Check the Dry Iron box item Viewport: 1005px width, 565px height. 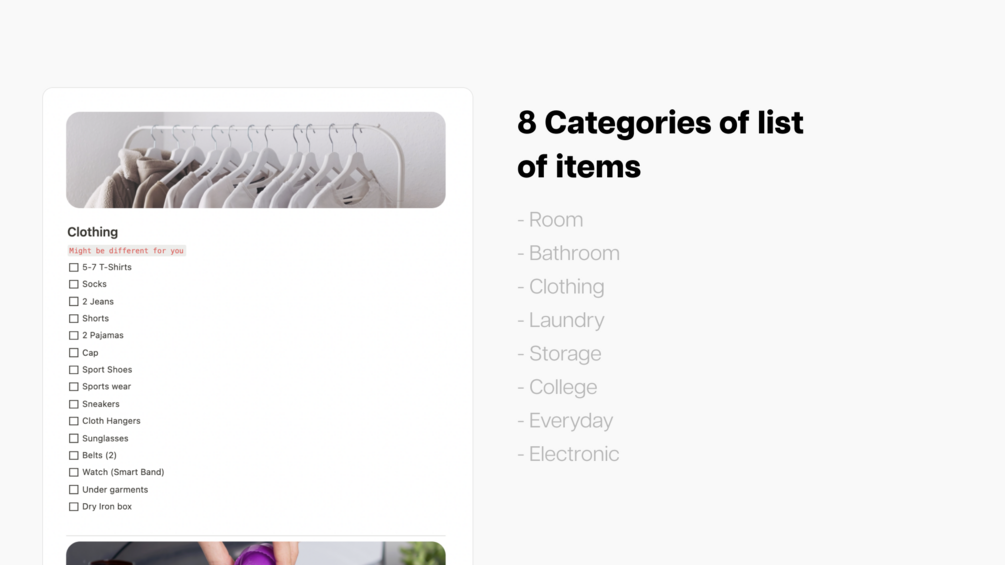click(74, 506)
